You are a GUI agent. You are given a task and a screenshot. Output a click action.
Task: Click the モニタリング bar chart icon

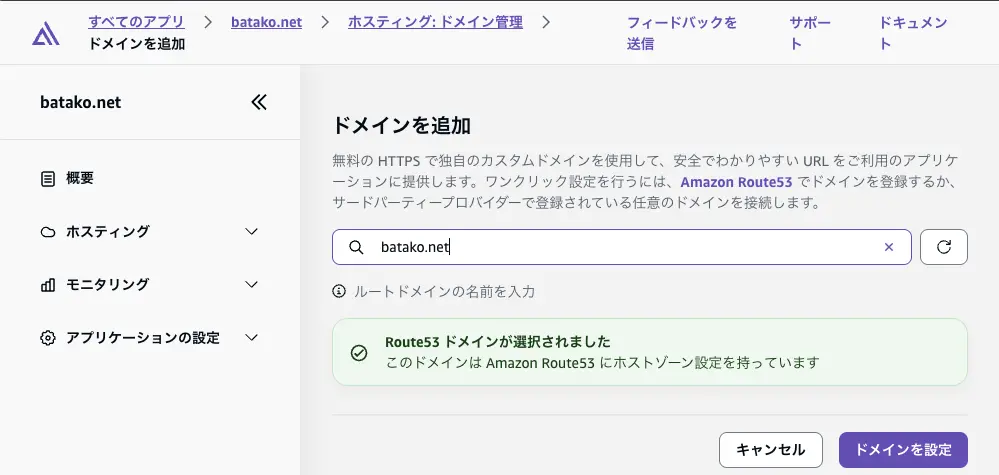(48, 285)
